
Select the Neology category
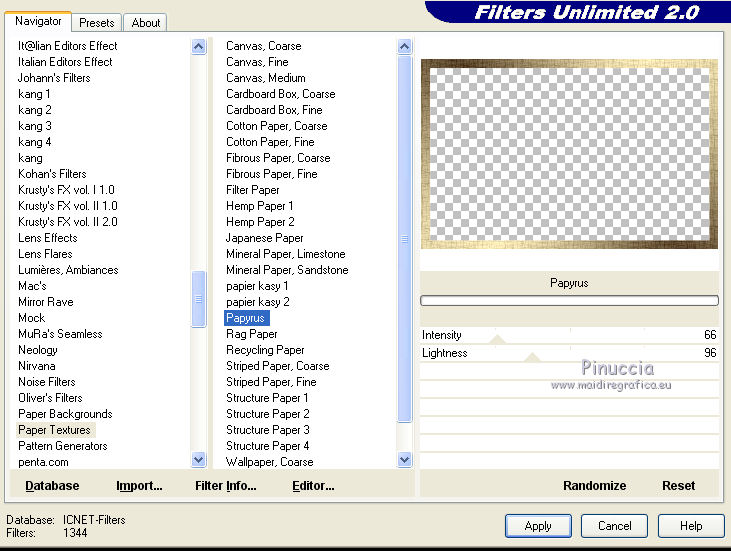click(x=38, y=350)
